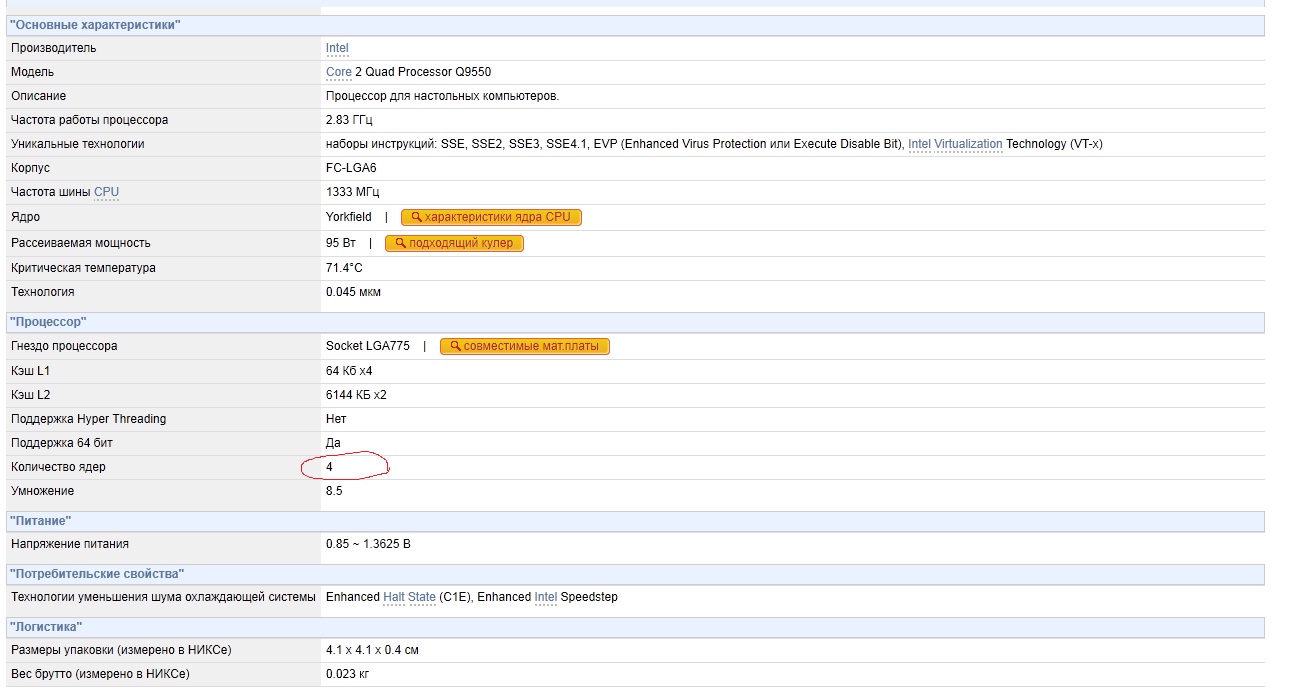Select the Да 64-bit support value
Screen dimensions: 1298x698
[x=333, y=443]
